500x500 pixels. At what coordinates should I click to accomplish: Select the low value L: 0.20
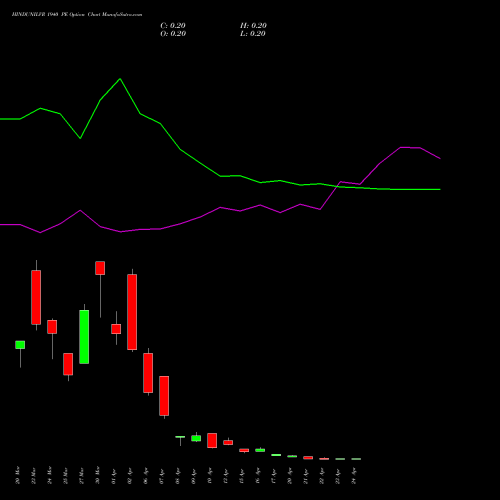coord(253,34)
